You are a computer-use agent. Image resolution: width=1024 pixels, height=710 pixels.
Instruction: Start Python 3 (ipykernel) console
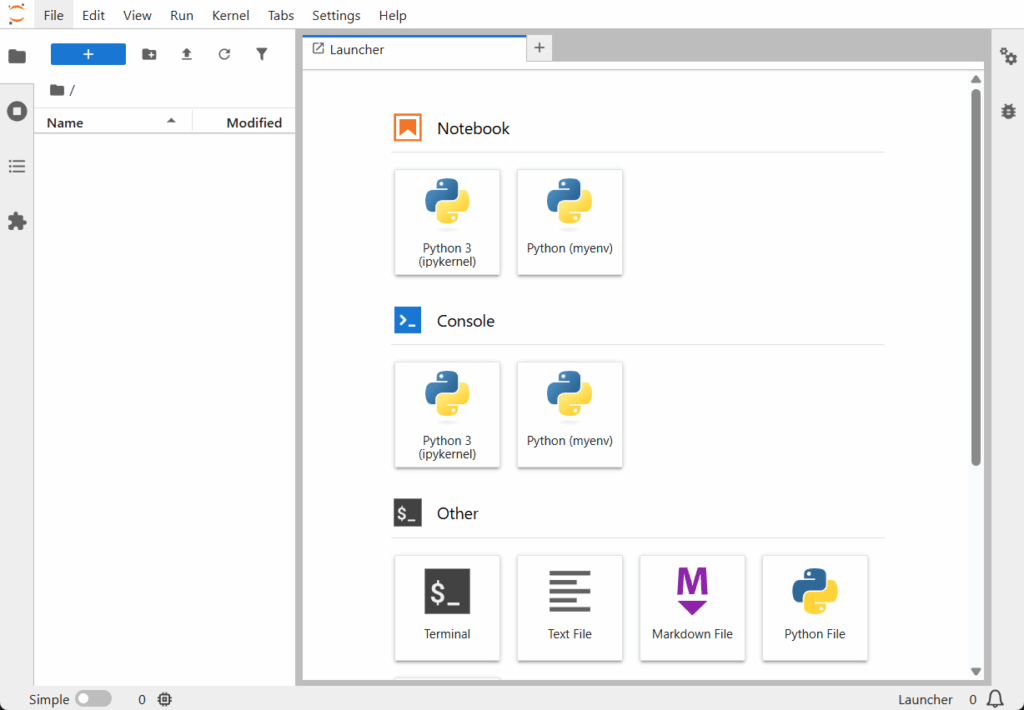click(447, 415)
